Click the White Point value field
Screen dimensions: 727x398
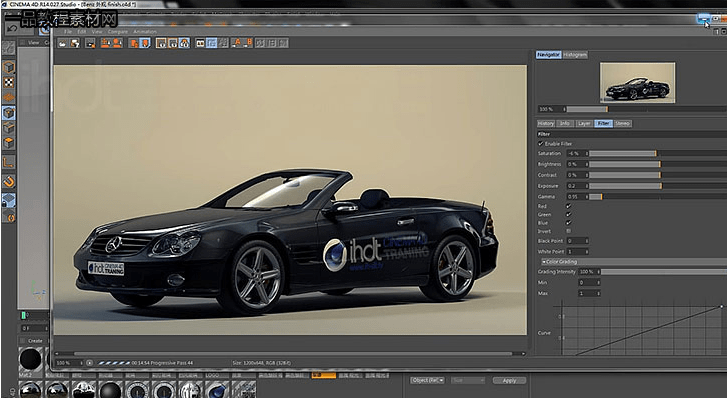coord(577,251)
